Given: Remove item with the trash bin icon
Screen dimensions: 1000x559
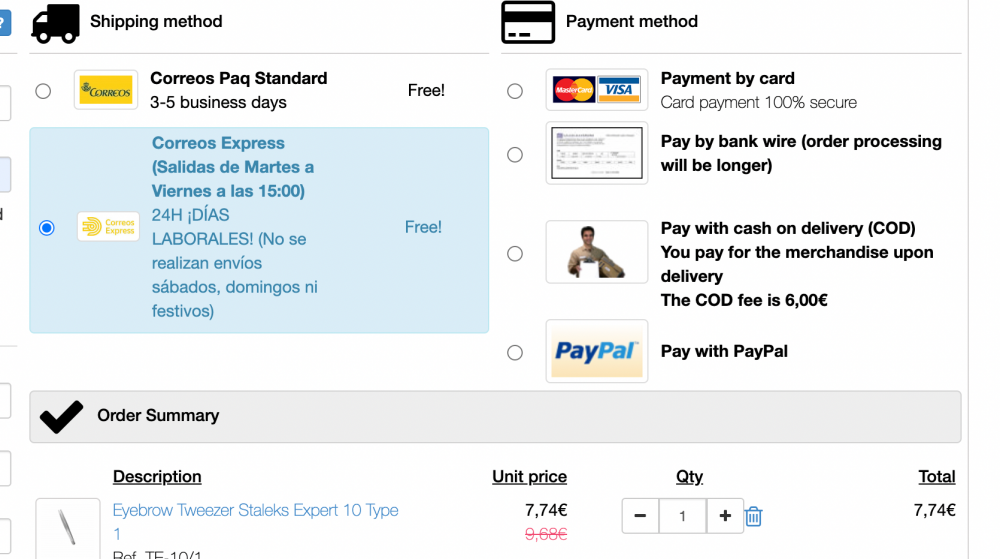Looking at the screenshot, I should tap(753, 516).
